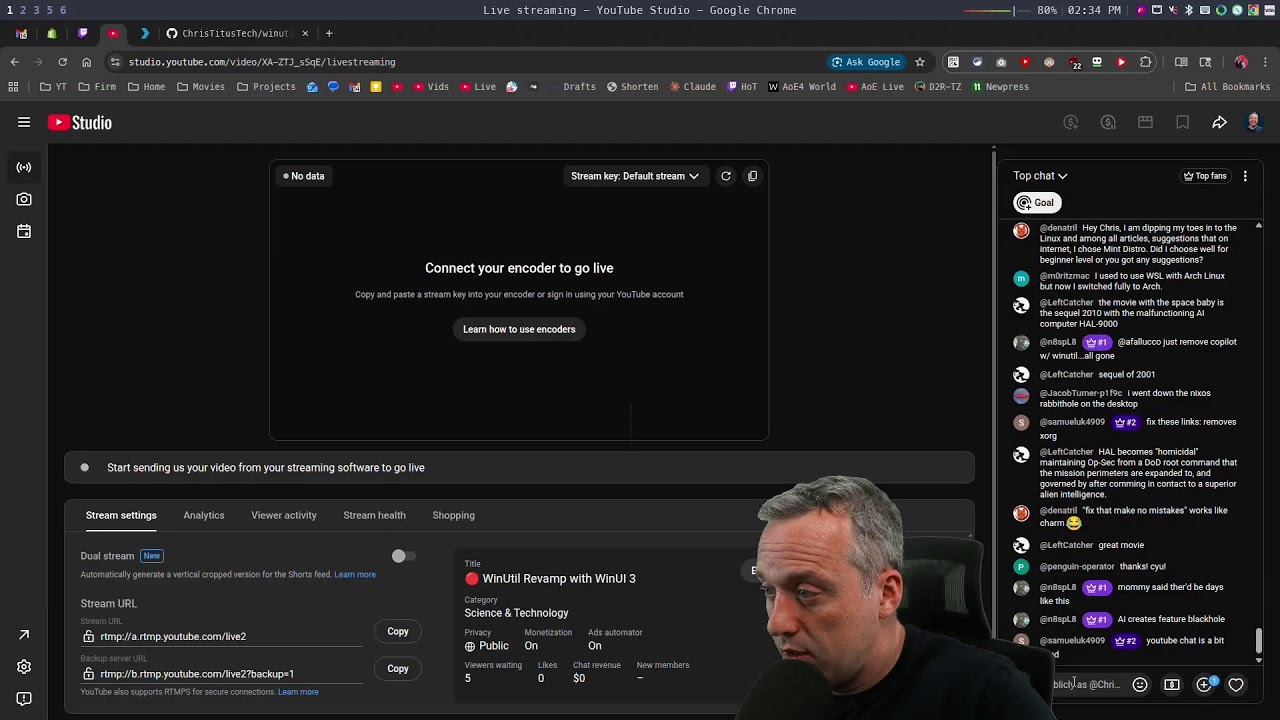Reload the page in Chrome

pos(62,62)
